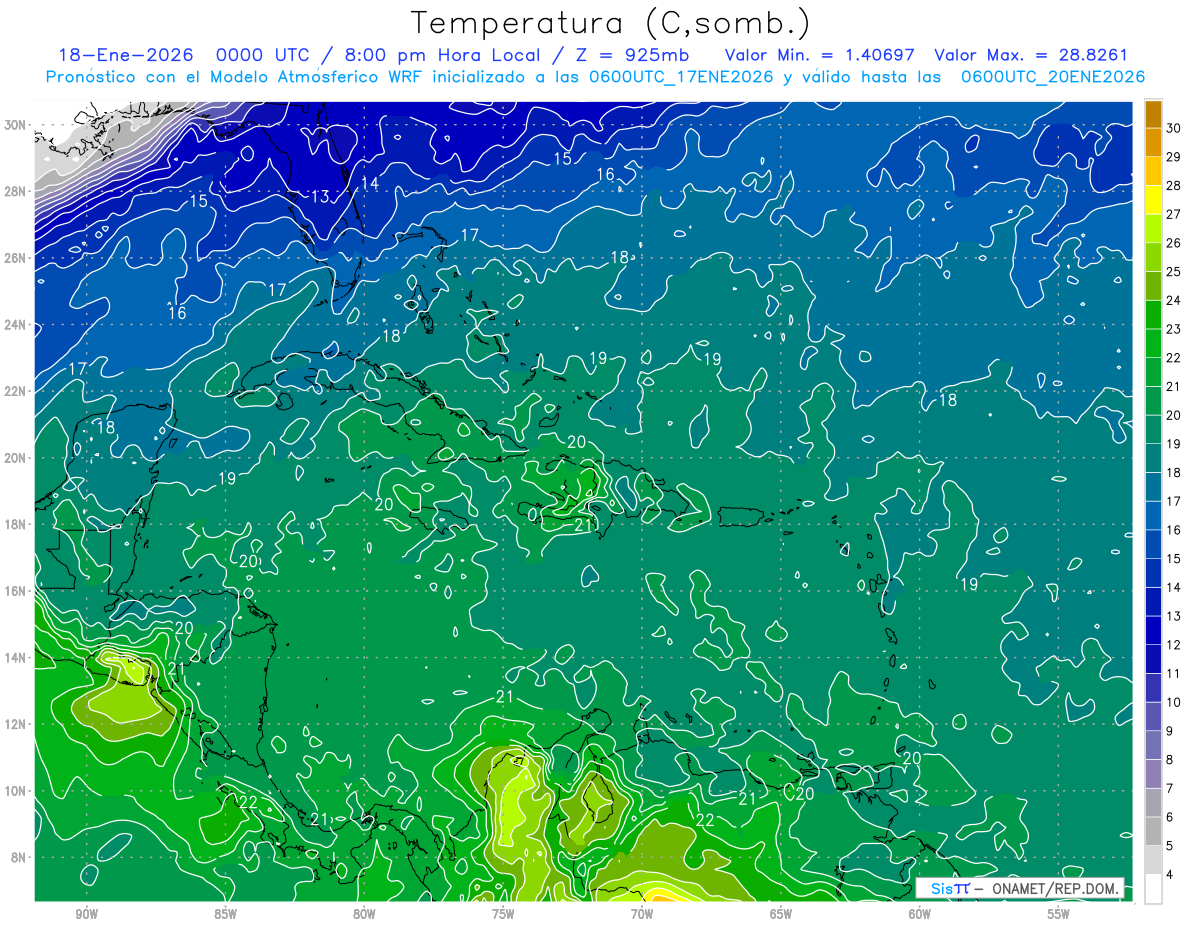Click the "80W" longitude axis label
1200x927 pixels.
tap(364, 914)
